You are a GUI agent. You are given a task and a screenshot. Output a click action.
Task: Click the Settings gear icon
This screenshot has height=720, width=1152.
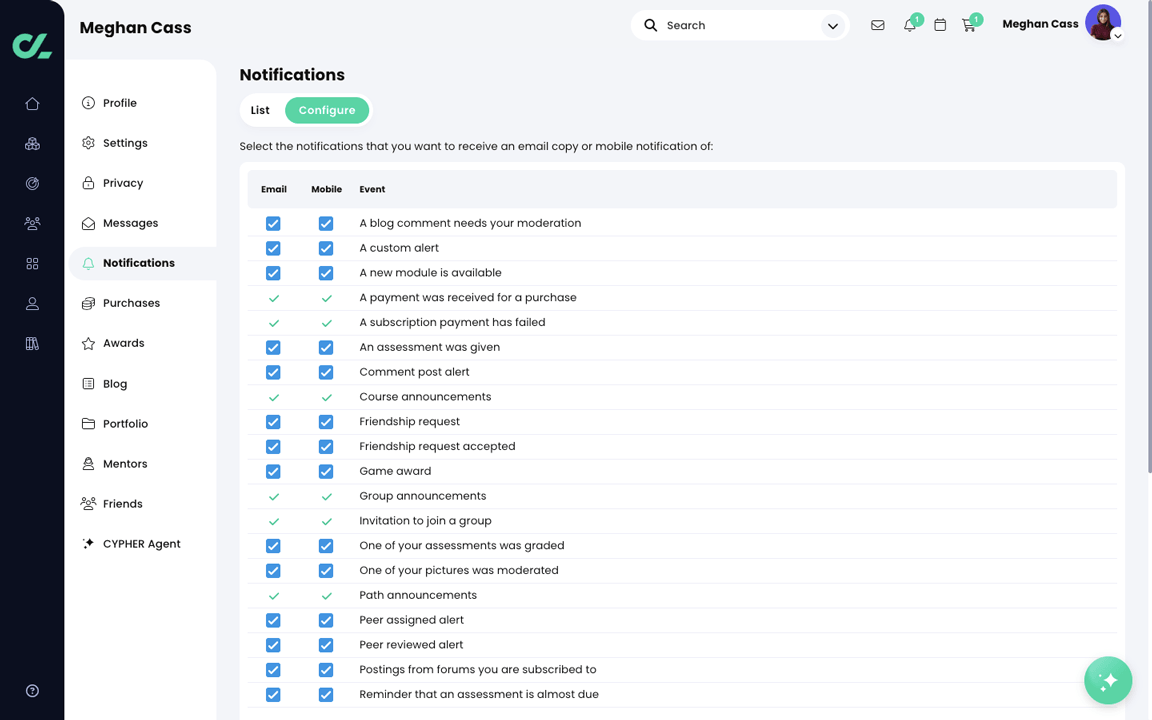point(88,143)
